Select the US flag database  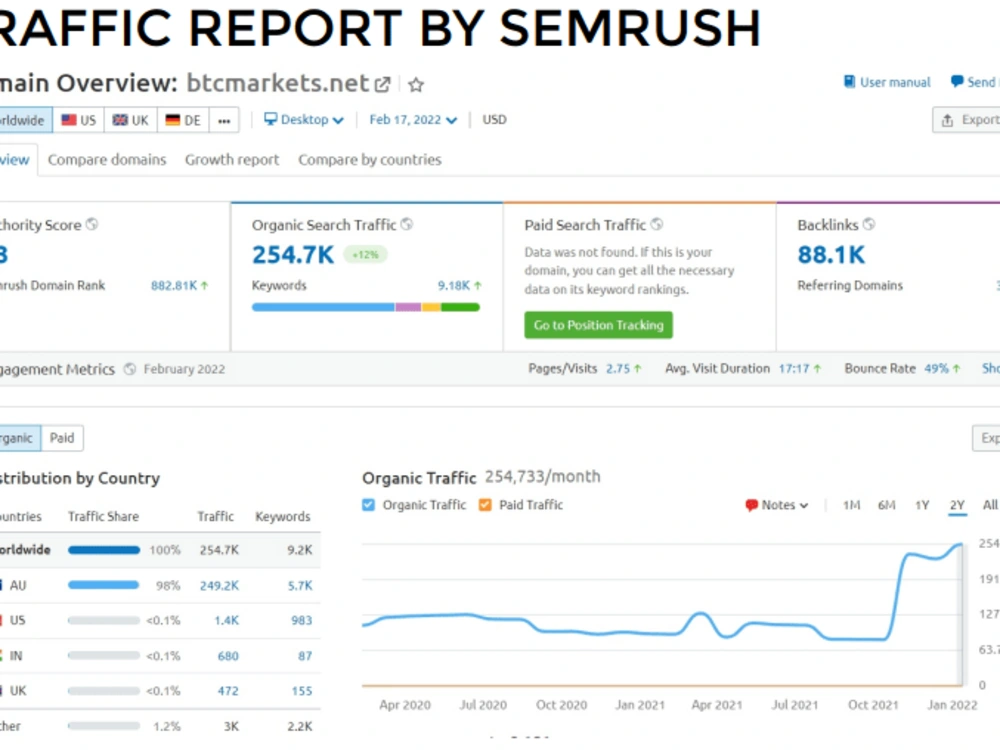tap(79, 120)
